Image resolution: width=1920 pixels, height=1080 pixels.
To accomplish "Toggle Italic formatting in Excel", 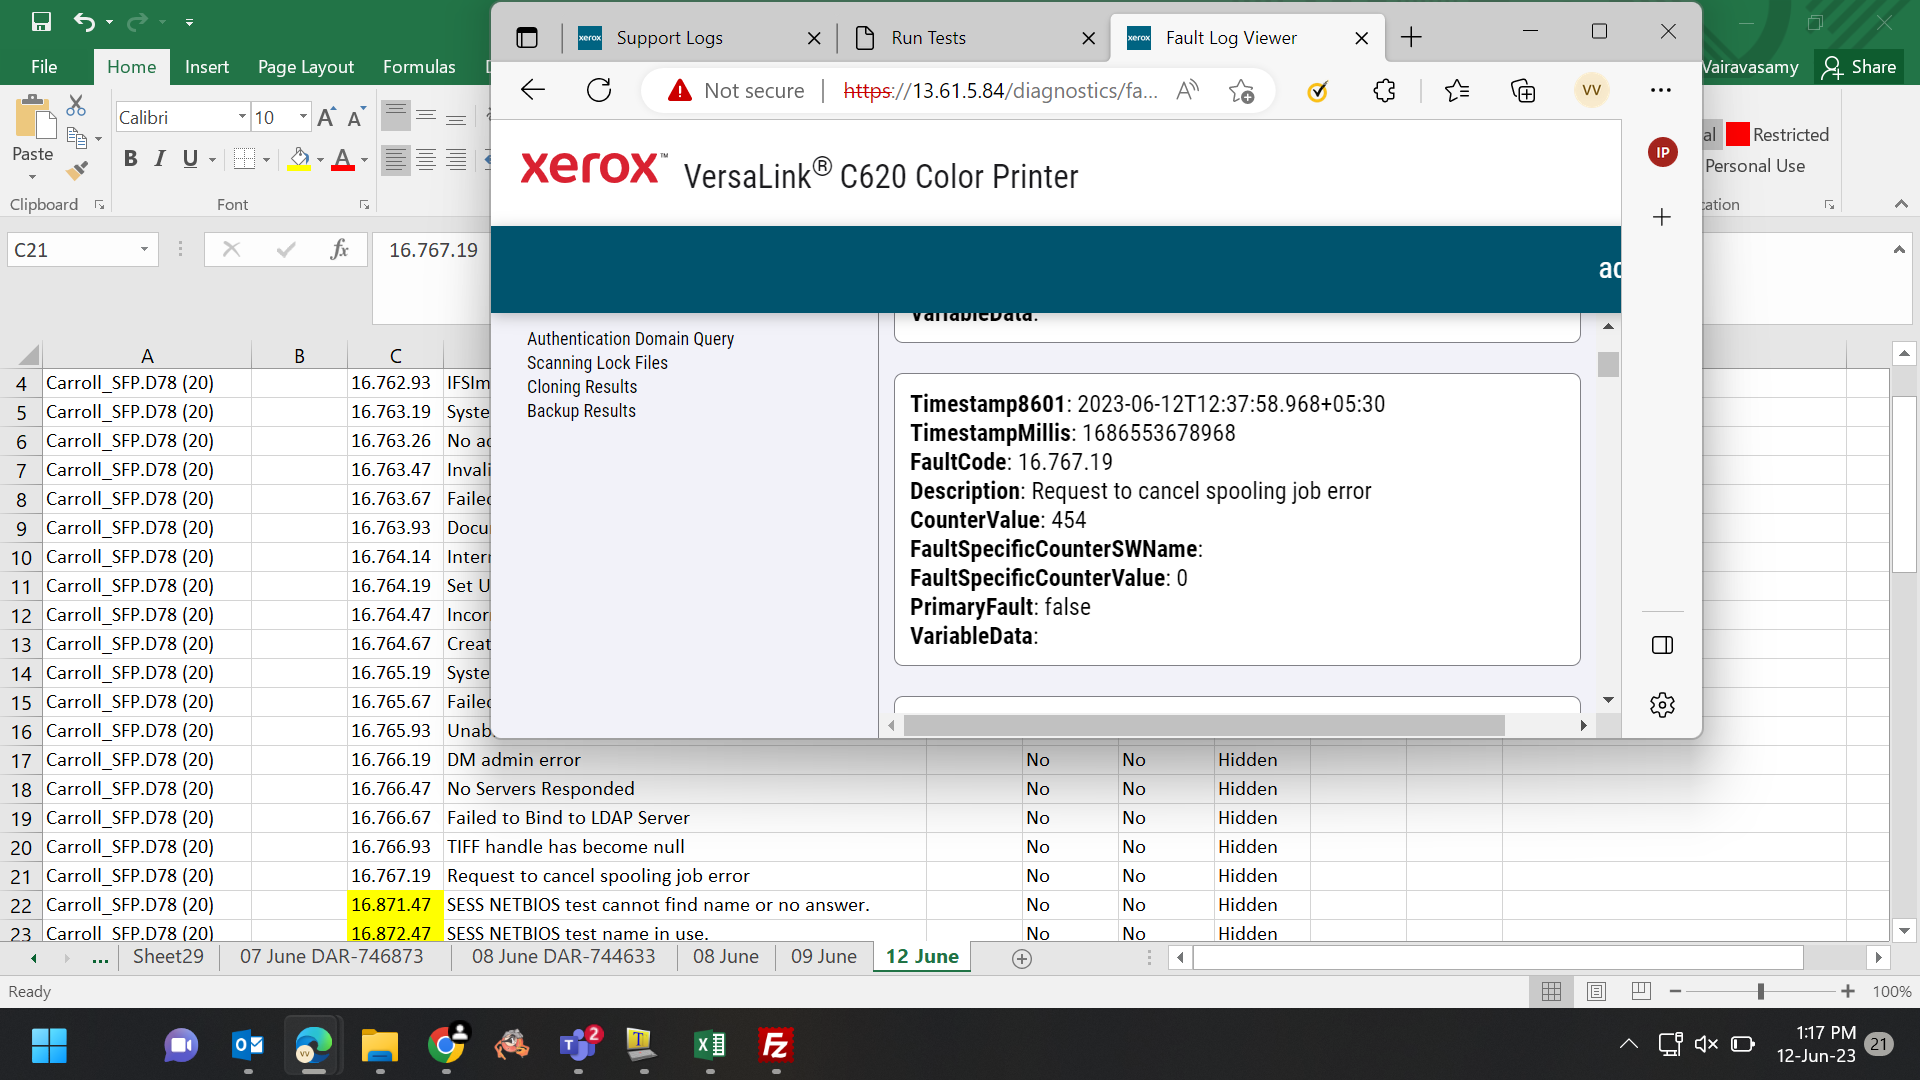I will coord(160,159).
